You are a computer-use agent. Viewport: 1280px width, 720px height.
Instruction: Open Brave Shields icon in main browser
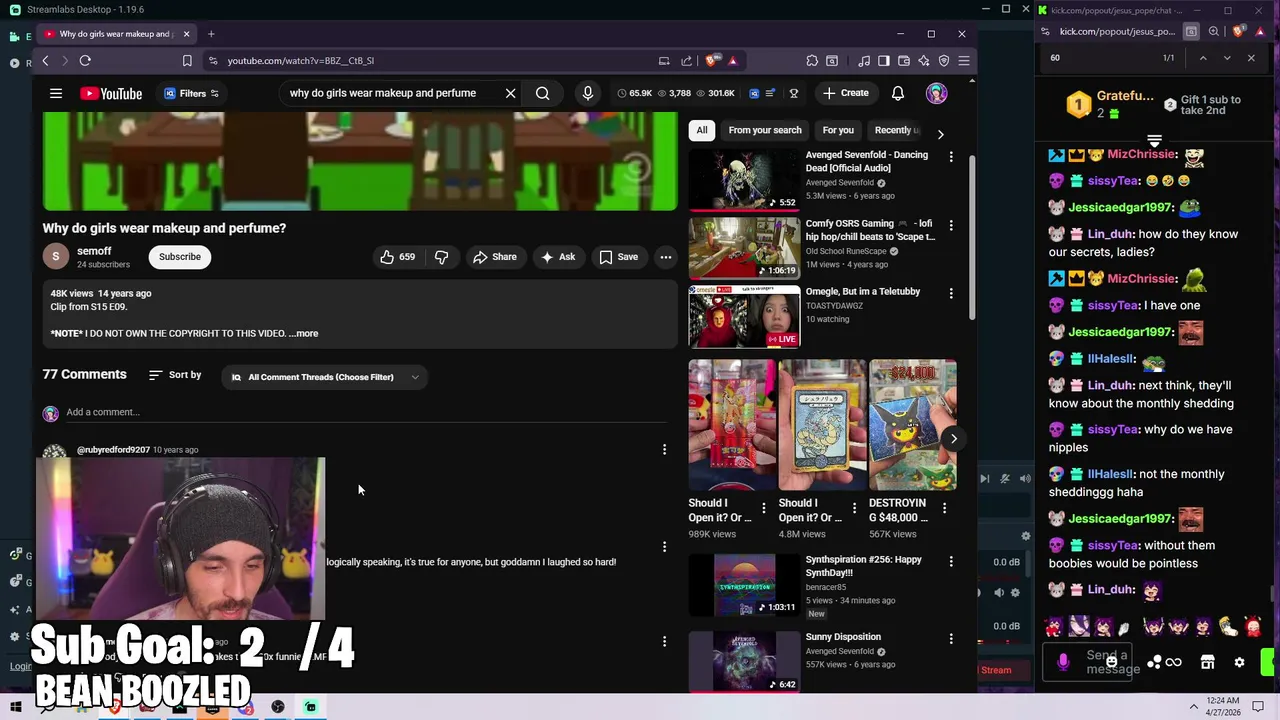pyautogui.click(x=712, y=61)
